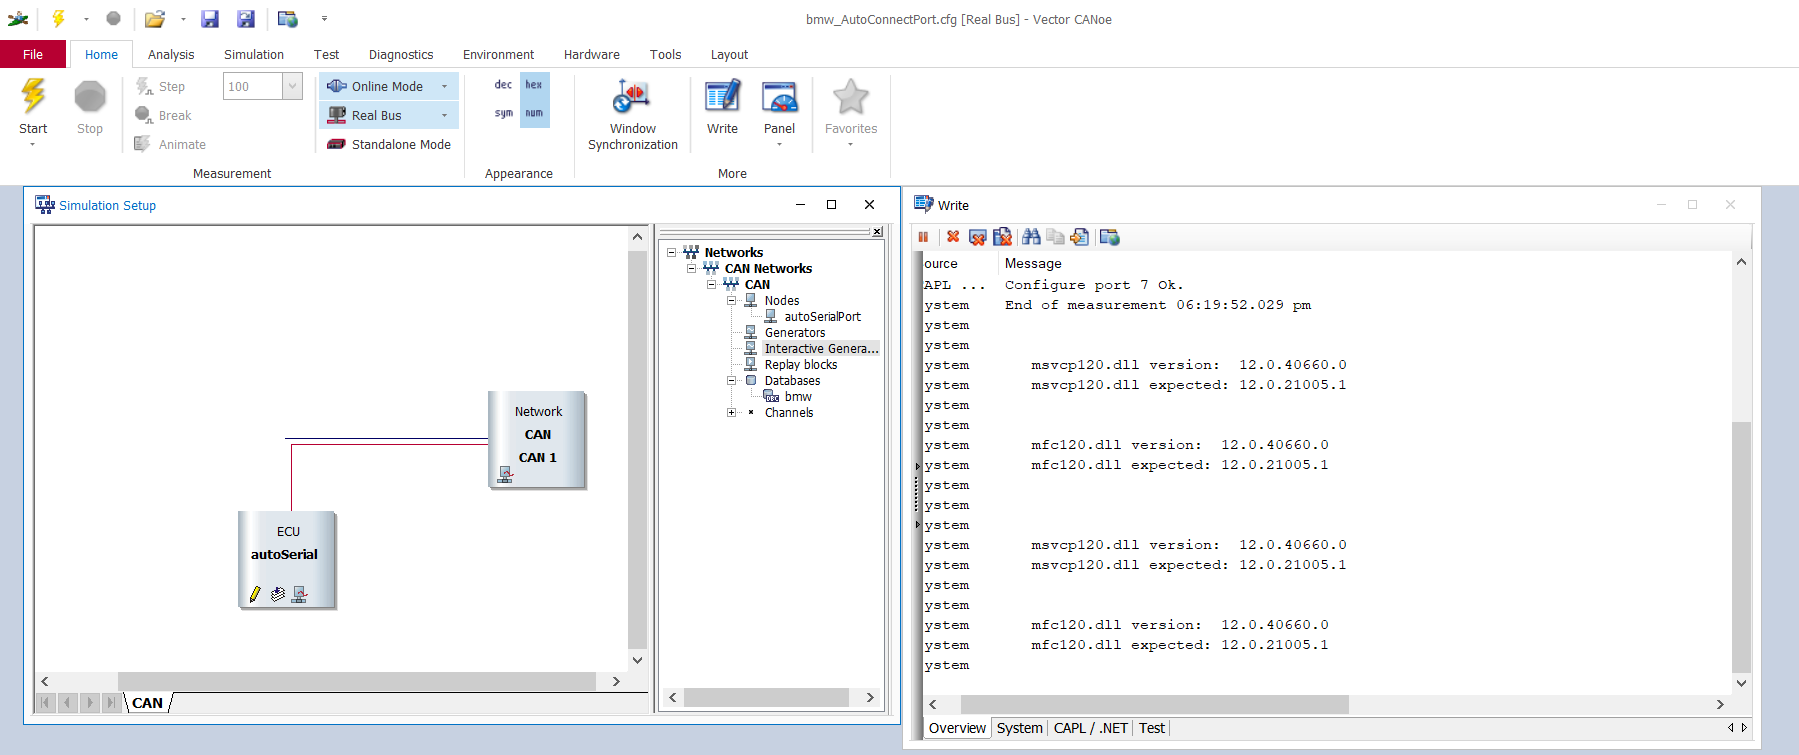1799x755 pixels.
Task: Open the File menu
Action: pos(33,54)
